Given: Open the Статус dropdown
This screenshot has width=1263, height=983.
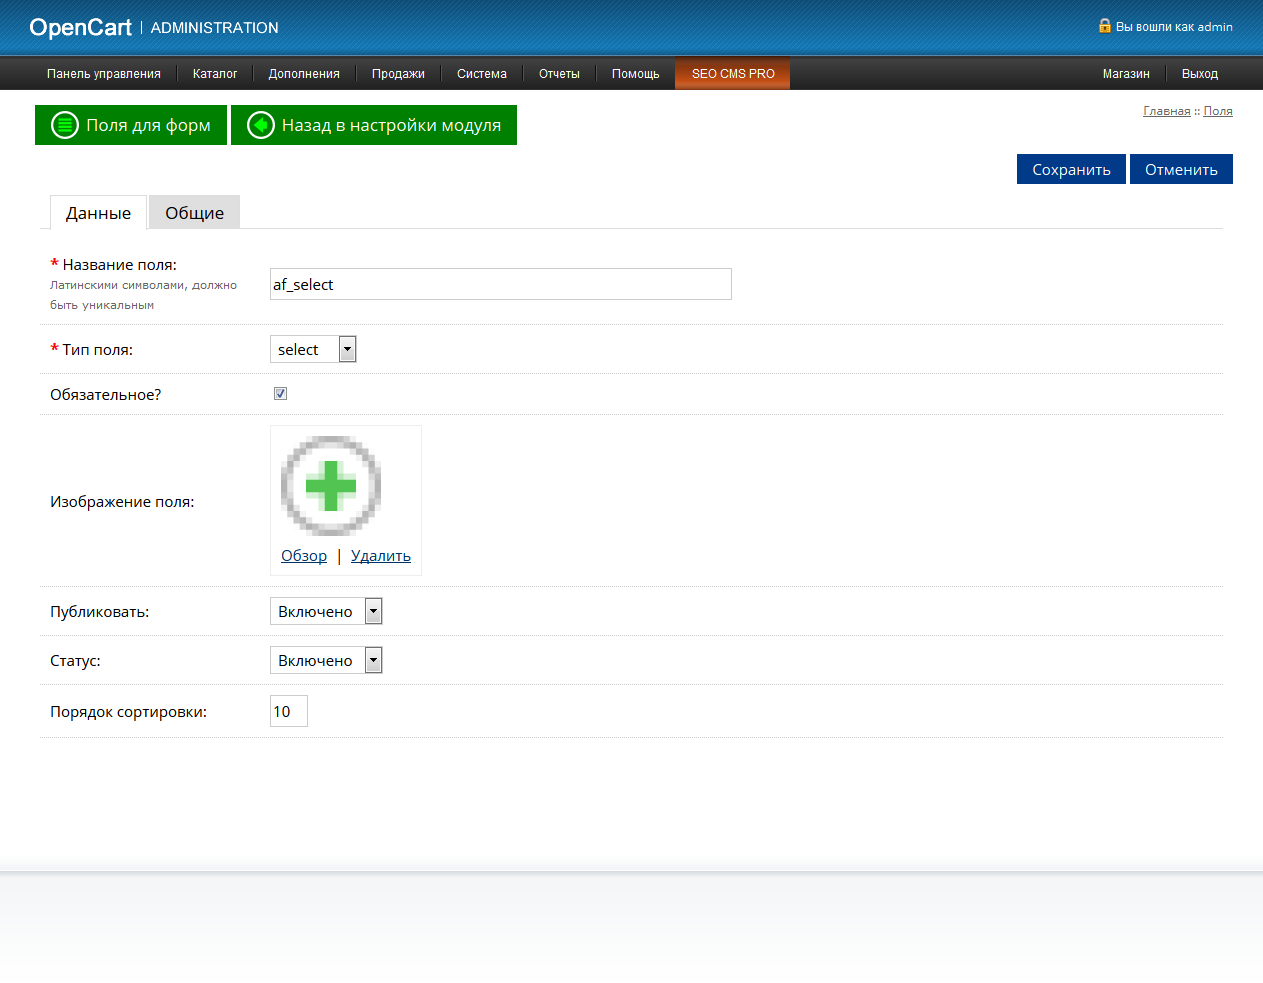Looking at the screenshot, I should 326,660.
